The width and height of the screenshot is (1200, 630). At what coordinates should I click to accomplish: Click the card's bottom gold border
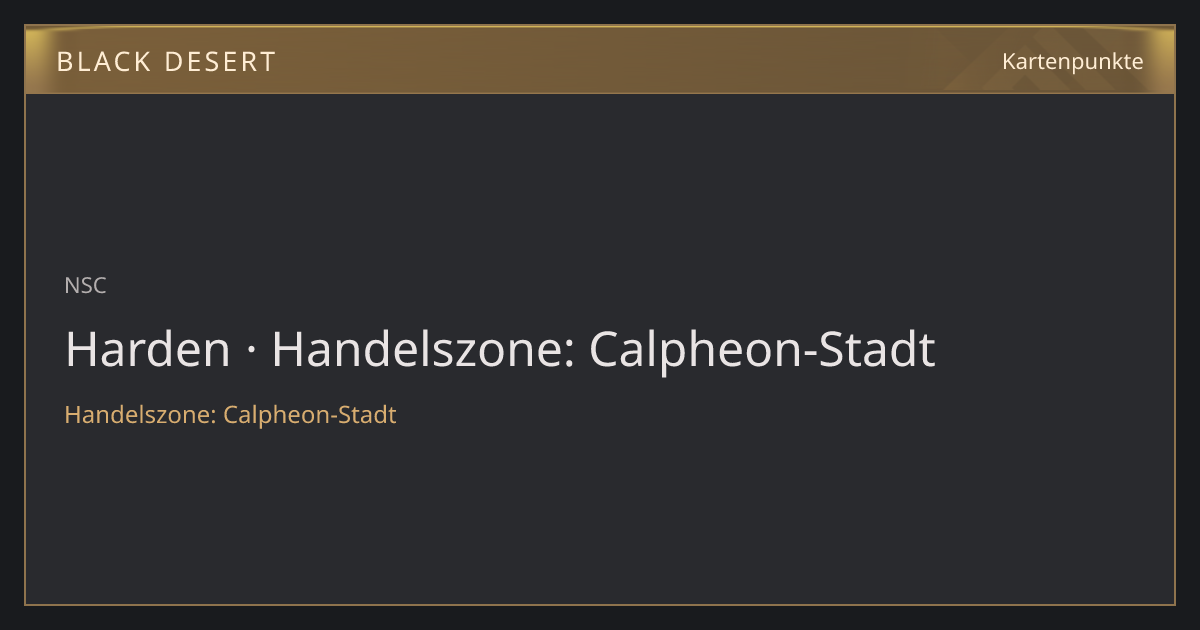pyautogui.click(x=600, y=604)
